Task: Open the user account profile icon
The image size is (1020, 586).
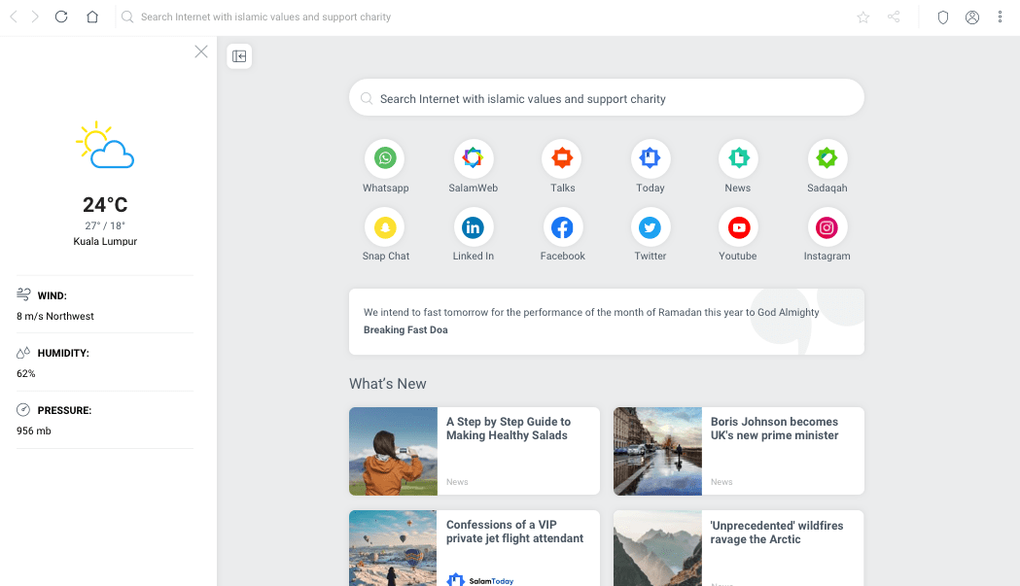Action: point(972,17)
